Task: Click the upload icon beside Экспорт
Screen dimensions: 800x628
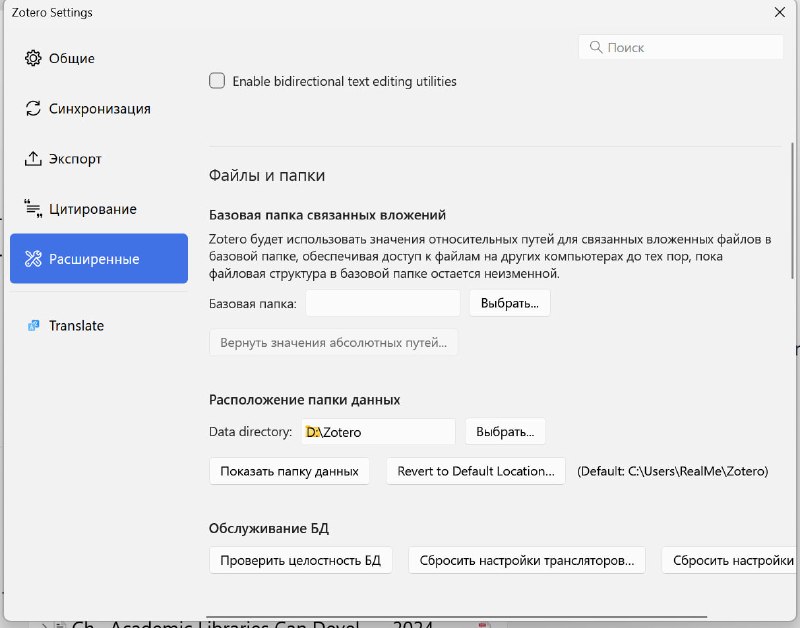Action: 33,159
